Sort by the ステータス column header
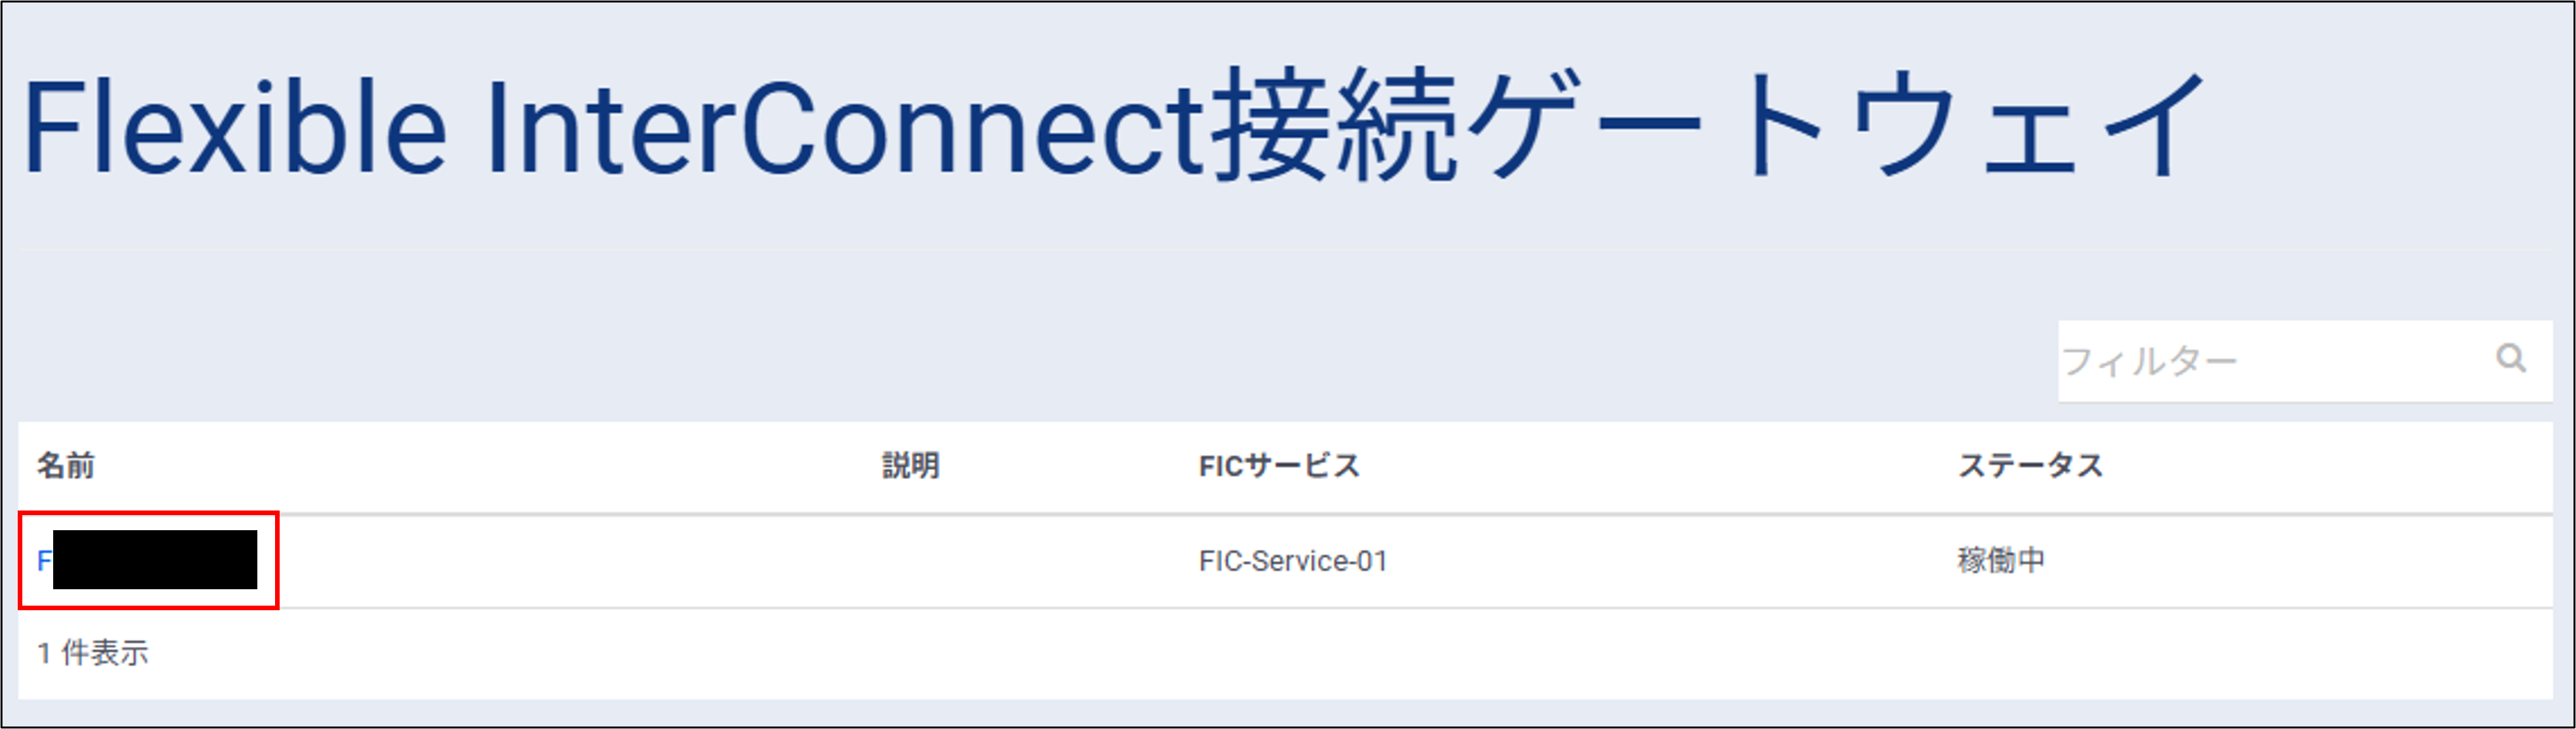 pos(2030,465)
